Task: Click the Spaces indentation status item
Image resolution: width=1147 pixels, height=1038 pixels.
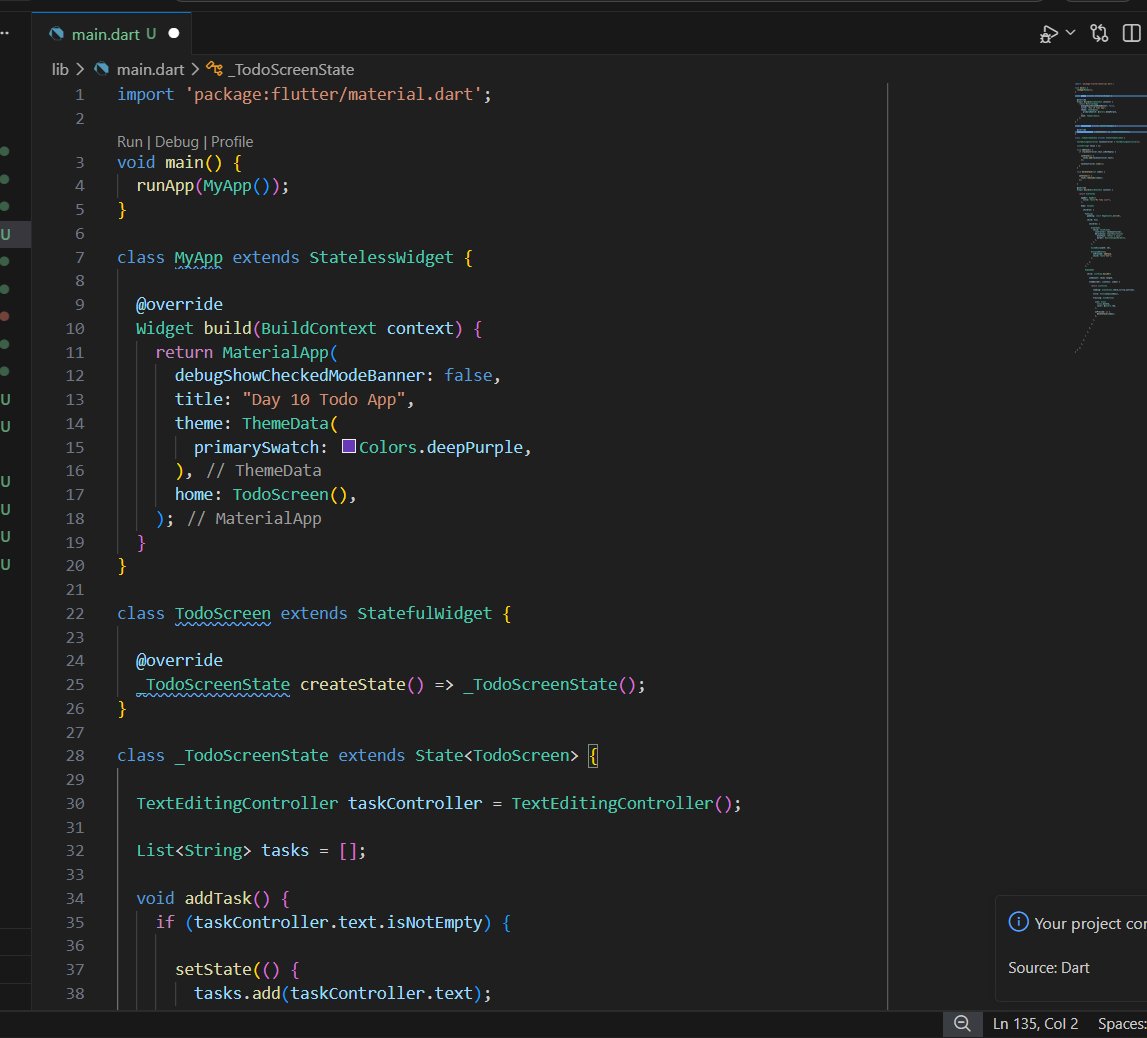Action: (1121, 1024)
